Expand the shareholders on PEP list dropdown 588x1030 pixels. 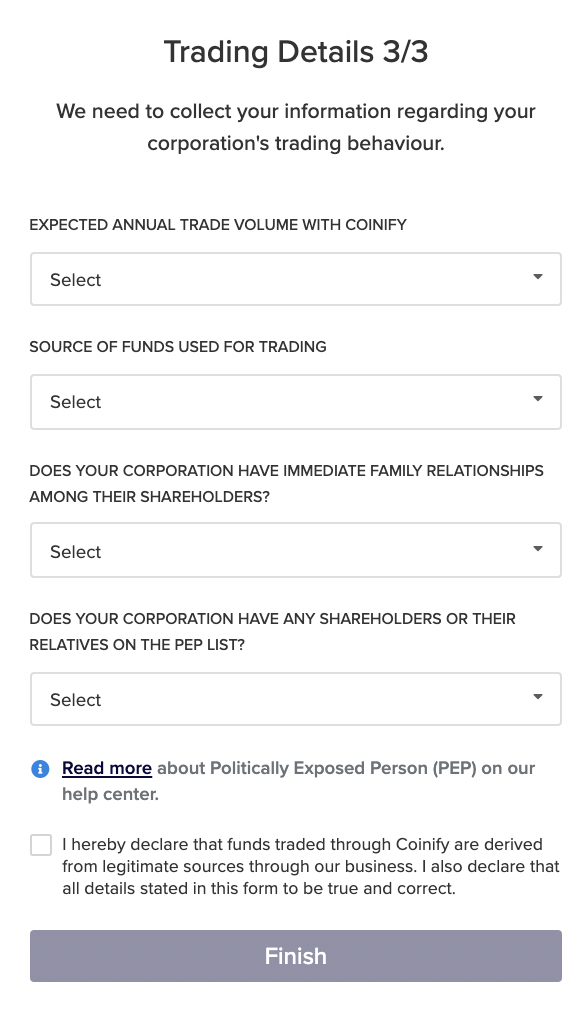coord(296,699)
